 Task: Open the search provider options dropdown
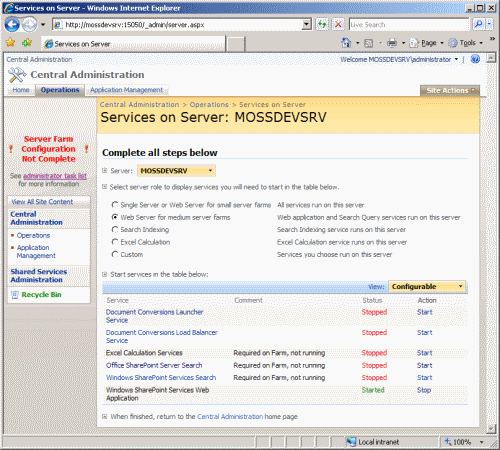tap(489, 24)
